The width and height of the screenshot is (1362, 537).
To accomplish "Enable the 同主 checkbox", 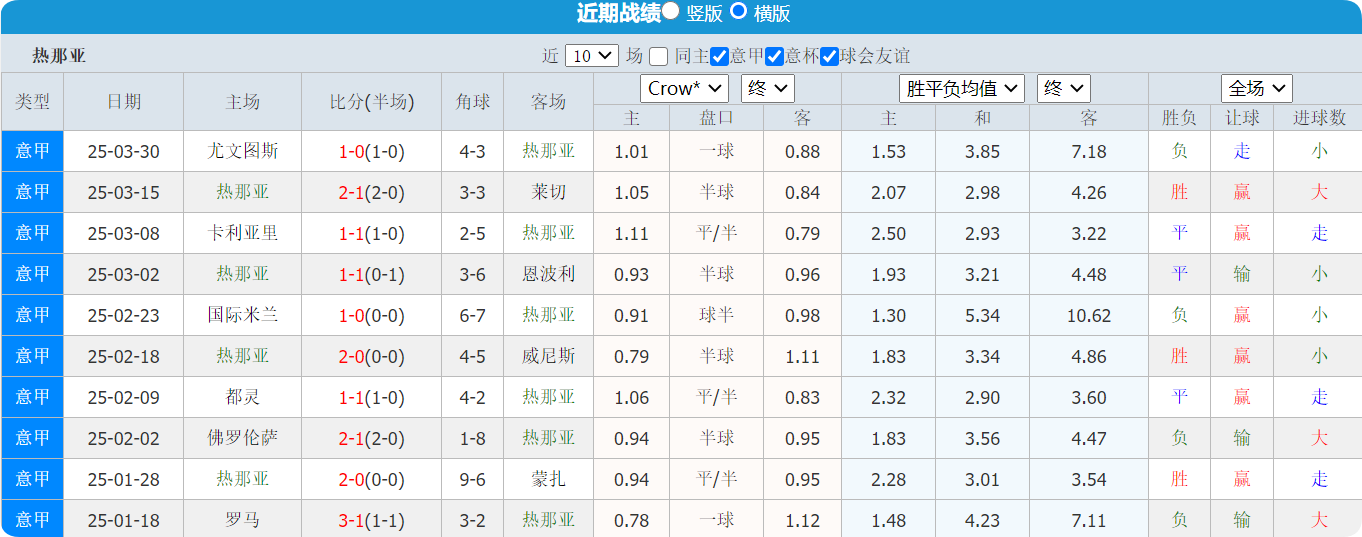I will [x=658, y=57].
